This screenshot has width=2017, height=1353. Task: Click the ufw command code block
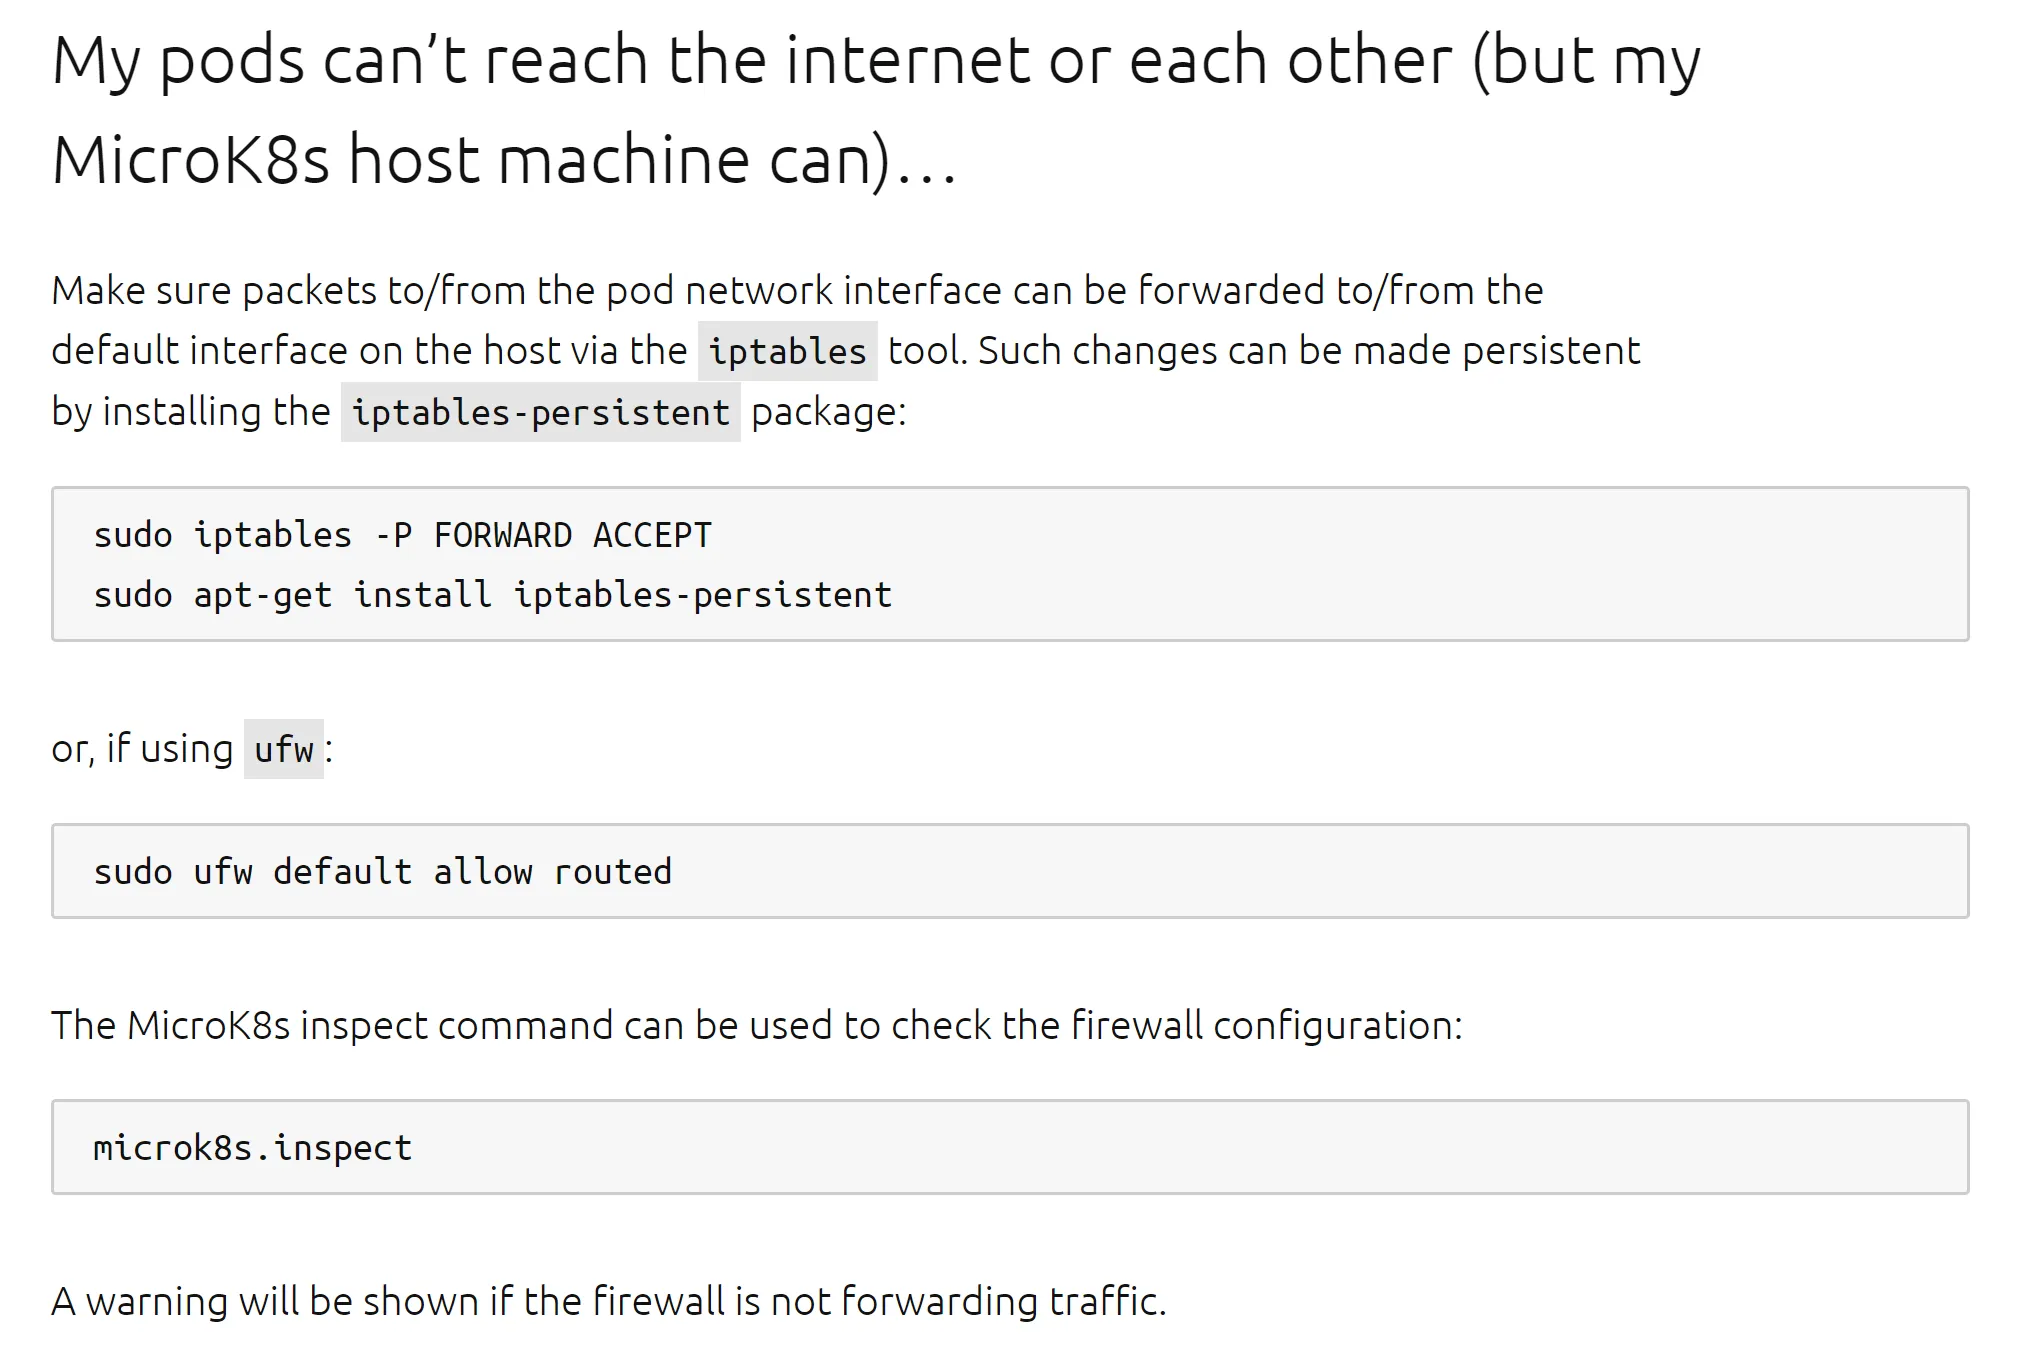point(1010,871)
